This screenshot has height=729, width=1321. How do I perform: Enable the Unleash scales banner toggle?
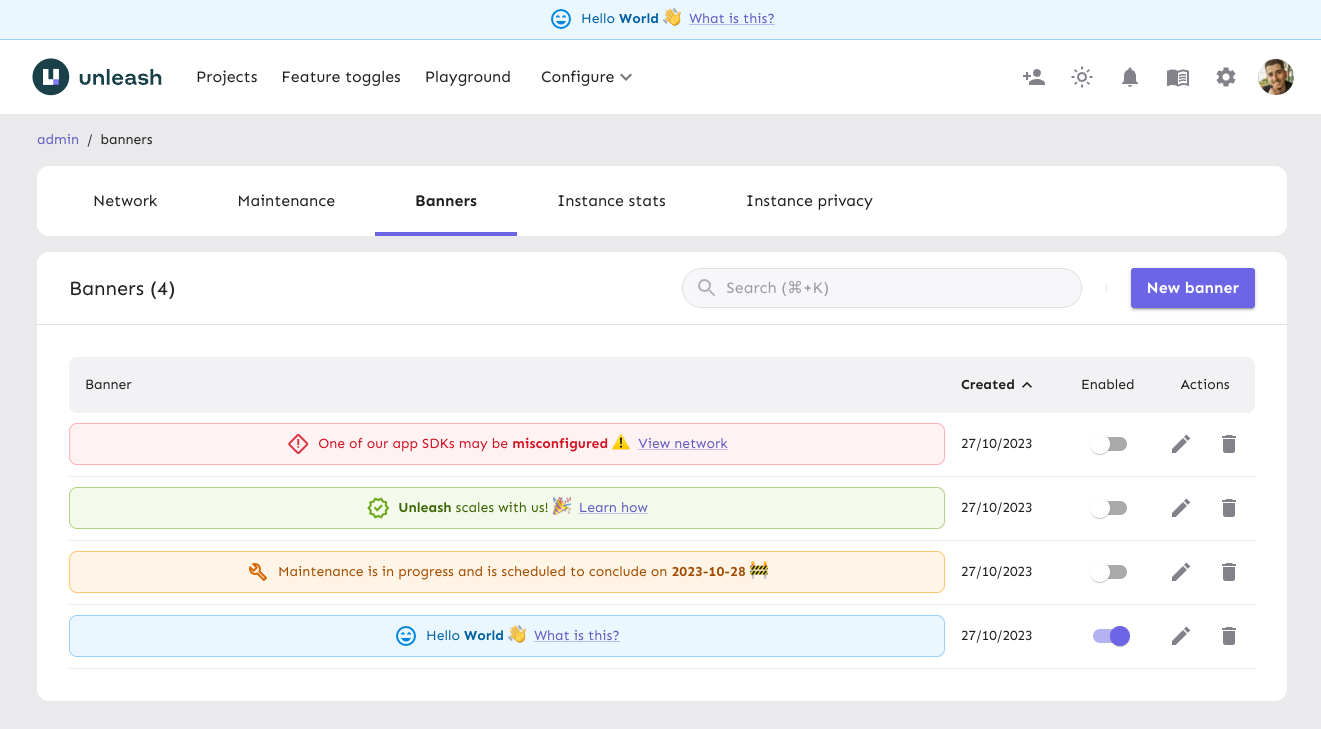(x=1108, y=508)
